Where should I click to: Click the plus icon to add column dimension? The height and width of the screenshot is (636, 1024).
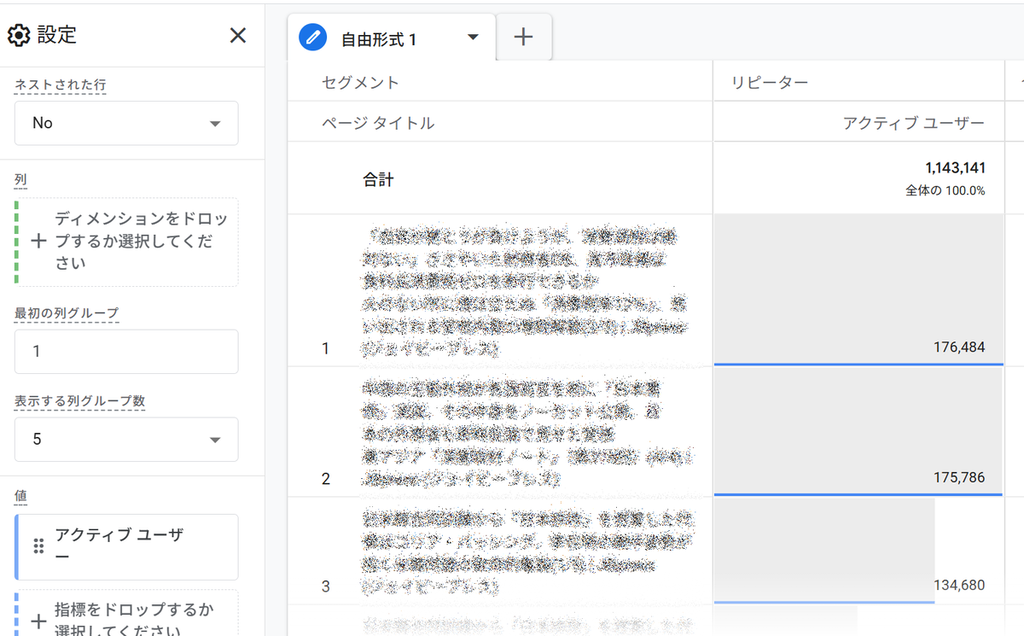click(39, 241)
